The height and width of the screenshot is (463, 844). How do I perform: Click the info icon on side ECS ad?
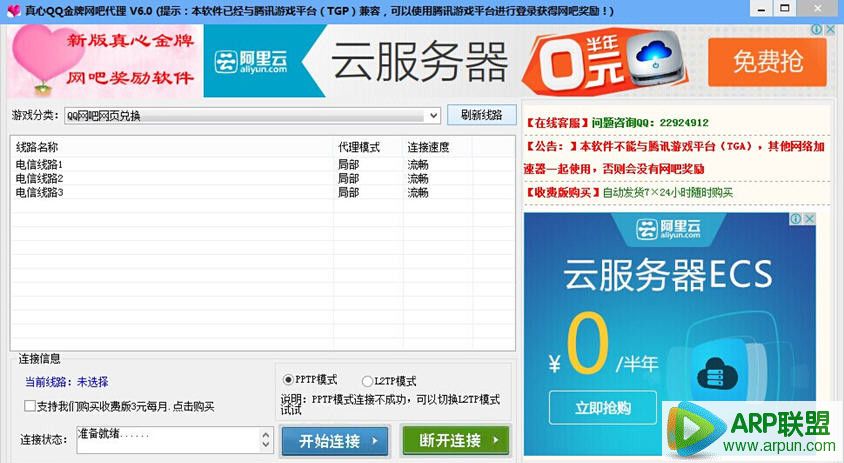coord(796,219)
